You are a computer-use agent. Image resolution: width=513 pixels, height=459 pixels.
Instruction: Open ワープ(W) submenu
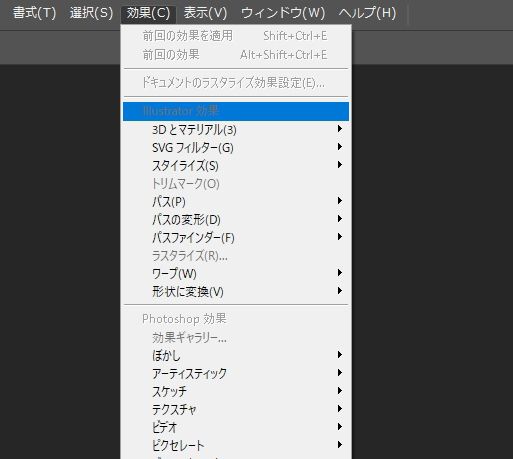coord(236,274)
